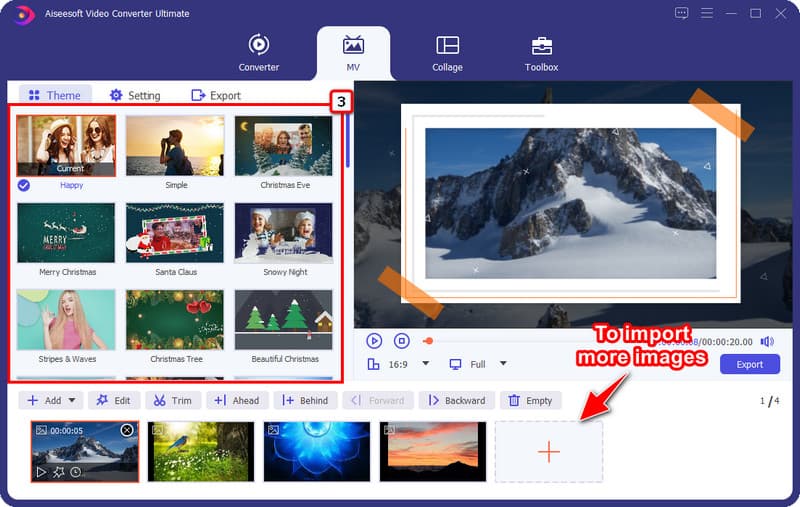This screenshot has height=507, width=800.
Task: Switch to the Setting tab
Action: pos(134,95)
